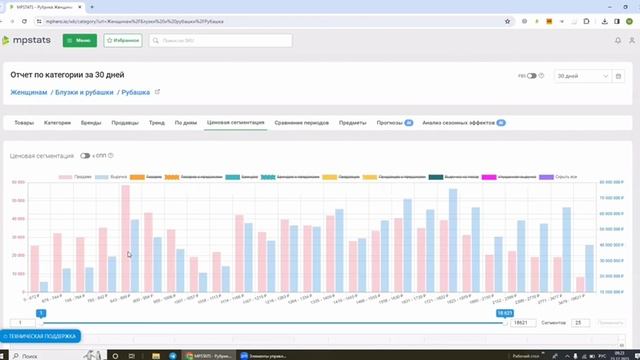The width and height of the screenshot is (640, 360).
Task: Open the browser side panel icon
Action: [617, 21]
